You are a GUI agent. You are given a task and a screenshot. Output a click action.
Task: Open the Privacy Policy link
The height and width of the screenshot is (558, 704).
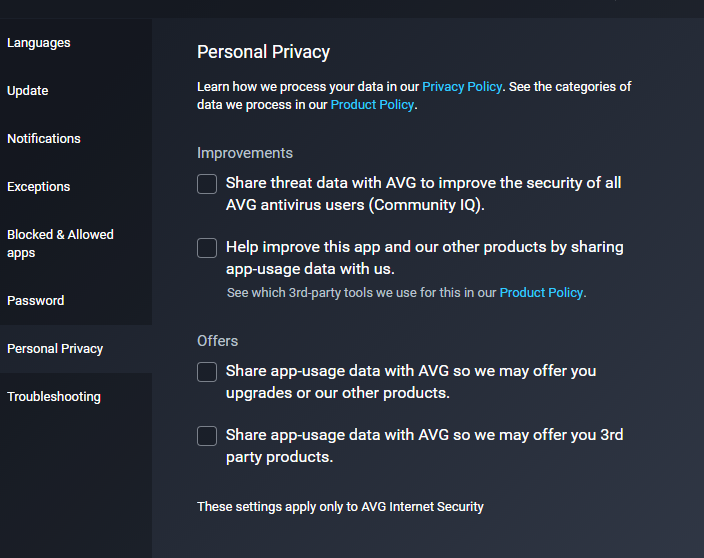pos(462,87)
